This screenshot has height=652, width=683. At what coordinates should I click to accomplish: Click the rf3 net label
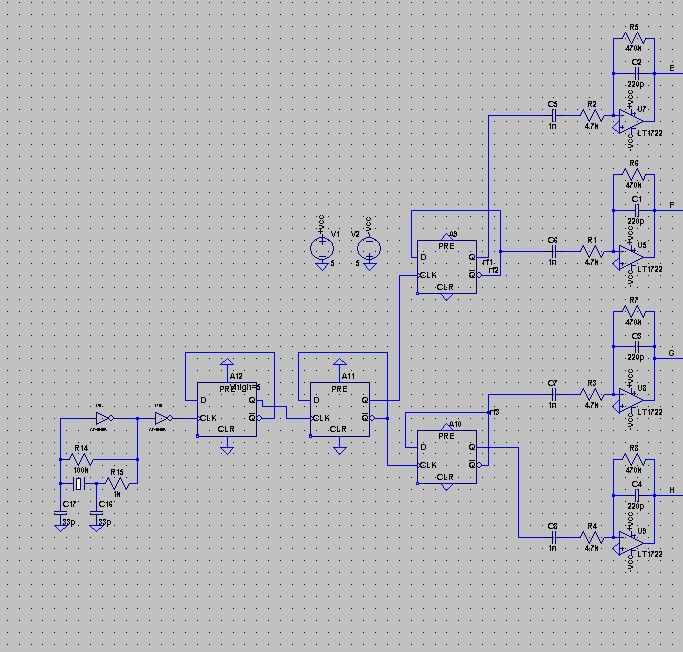494,412
